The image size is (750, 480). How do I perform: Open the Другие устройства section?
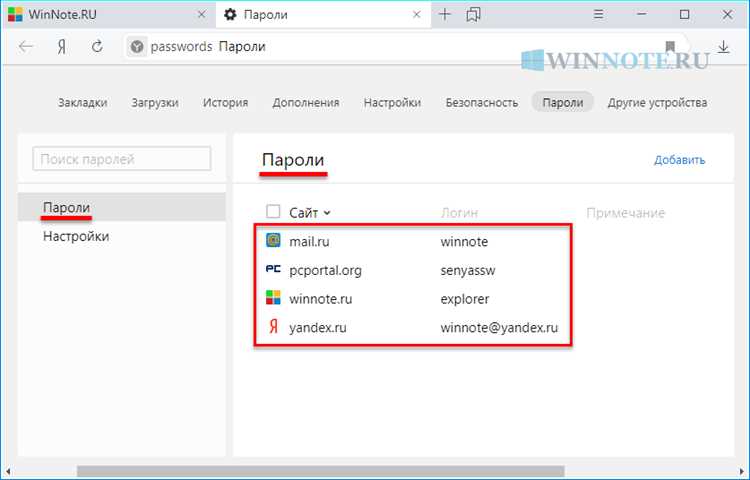657,102
